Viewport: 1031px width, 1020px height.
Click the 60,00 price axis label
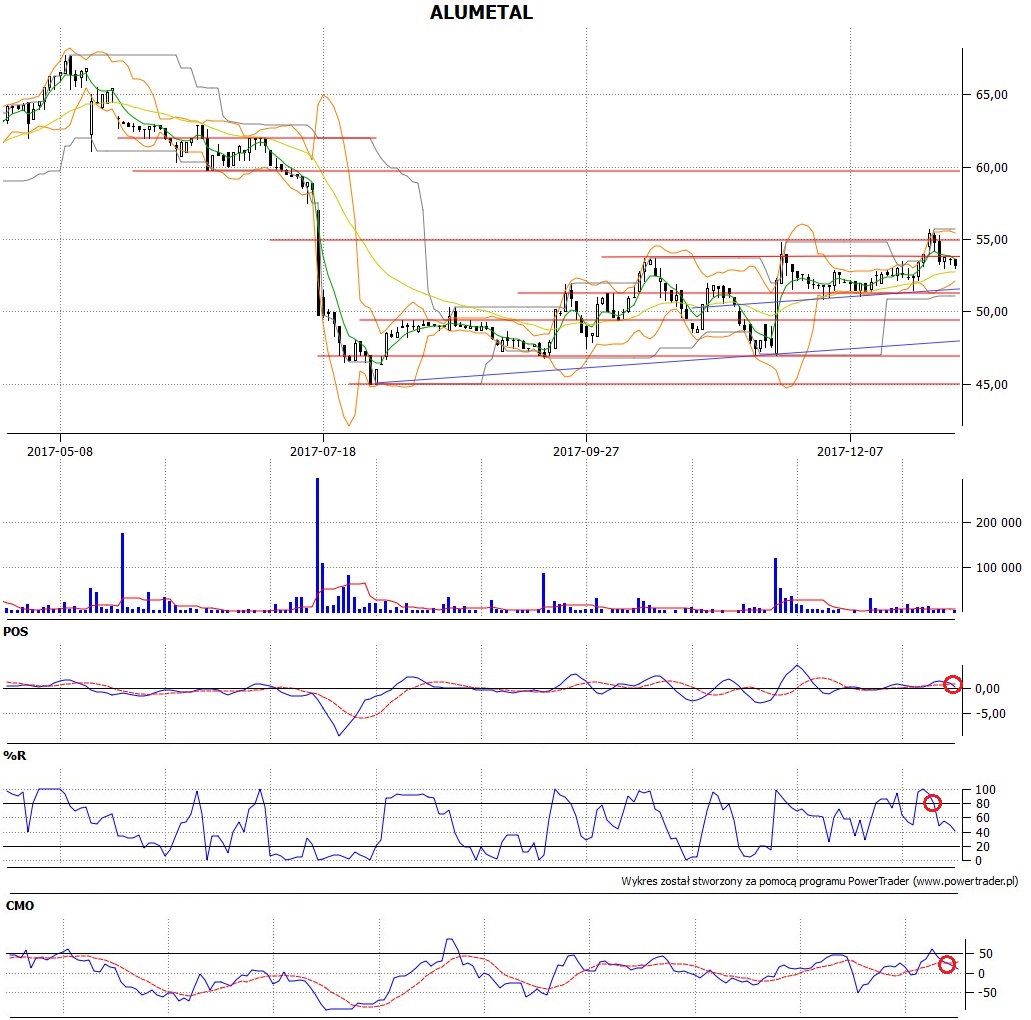pyautogui.click(x=992, y=168)
